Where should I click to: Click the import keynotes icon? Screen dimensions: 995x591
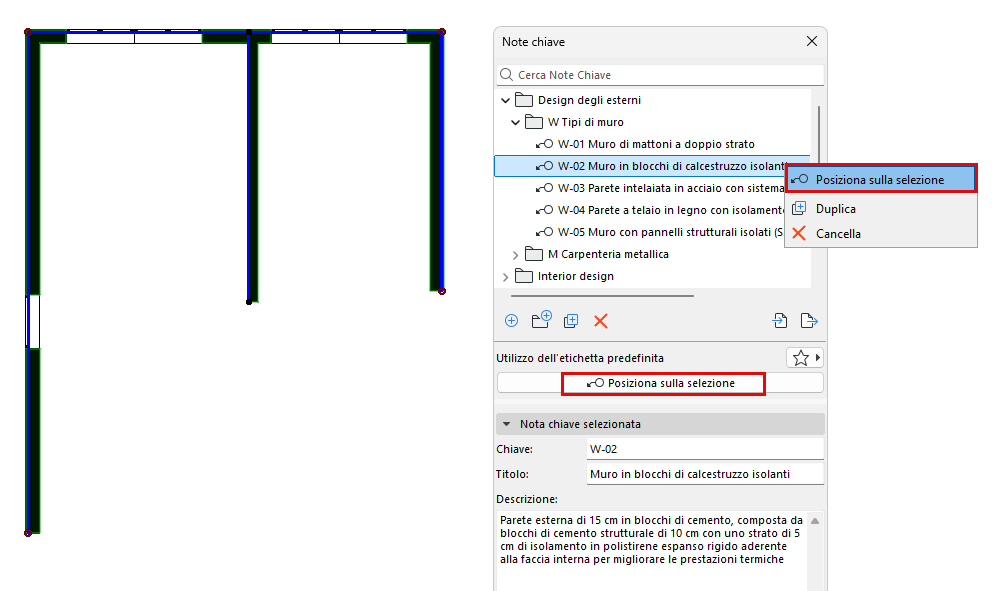(x=780, y=321)
